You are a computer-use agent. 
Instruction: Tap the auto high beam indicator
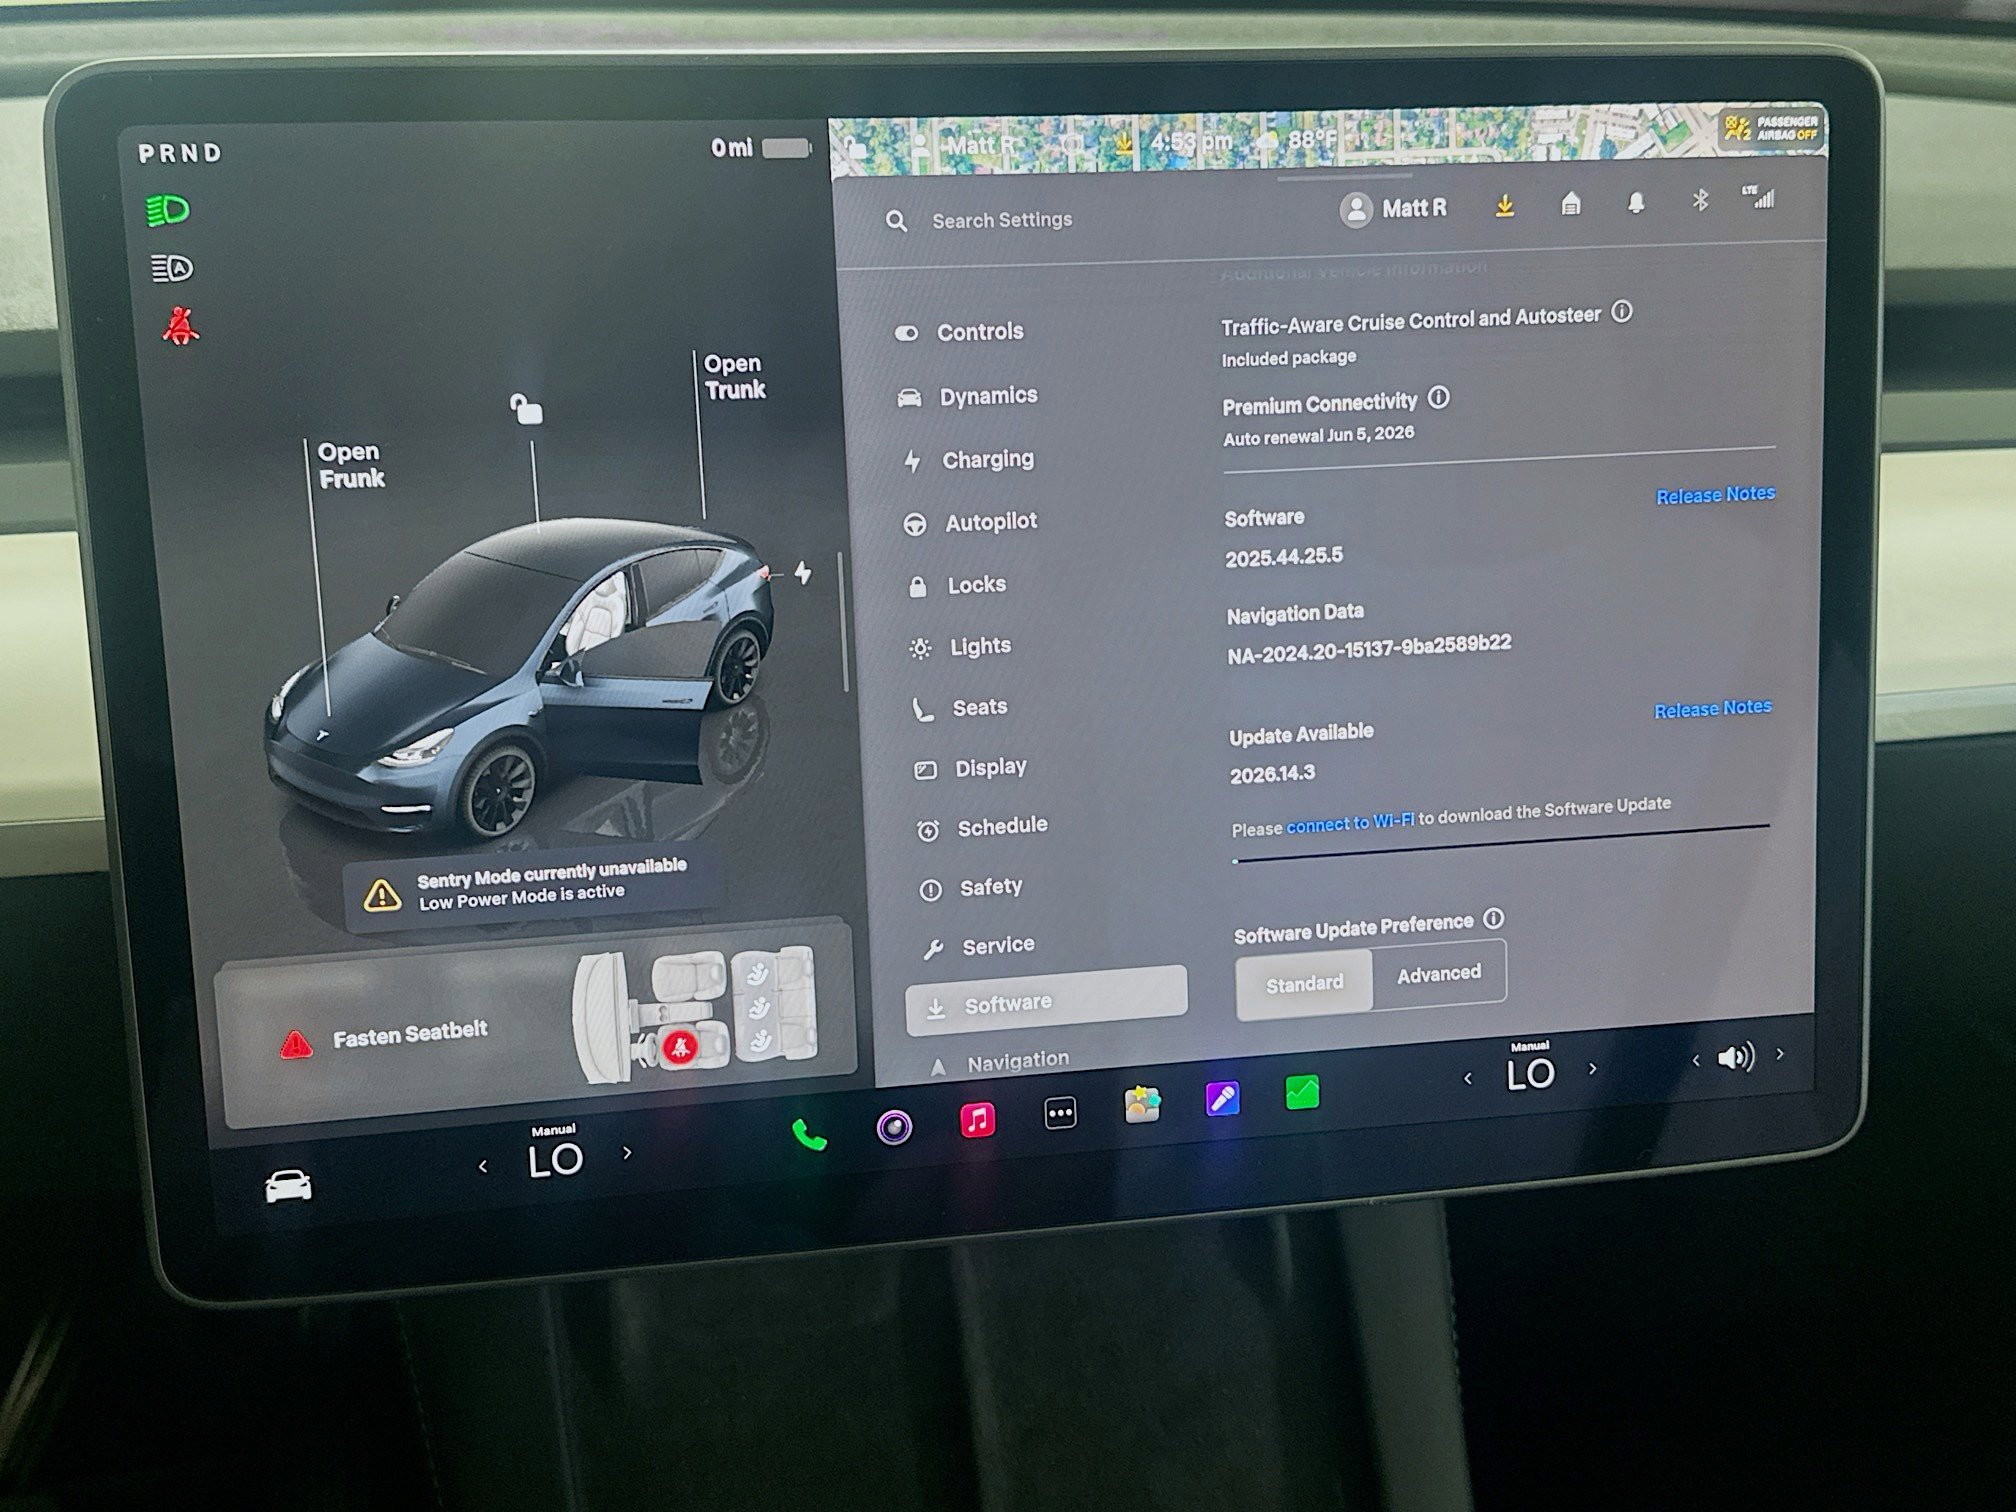pyautogui.click(x=171, y=268)
